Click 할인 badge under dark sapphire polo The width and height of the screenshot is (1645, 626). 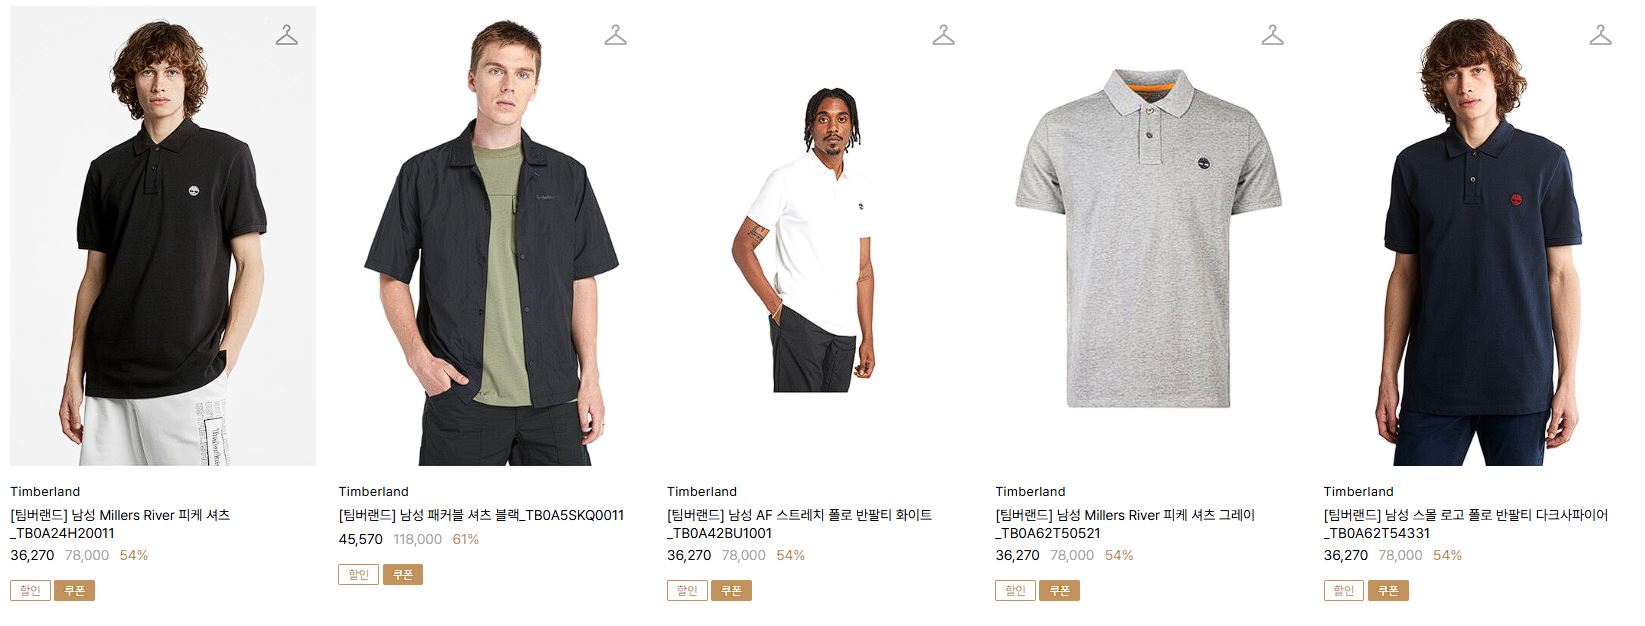[x=1343, y=591]
